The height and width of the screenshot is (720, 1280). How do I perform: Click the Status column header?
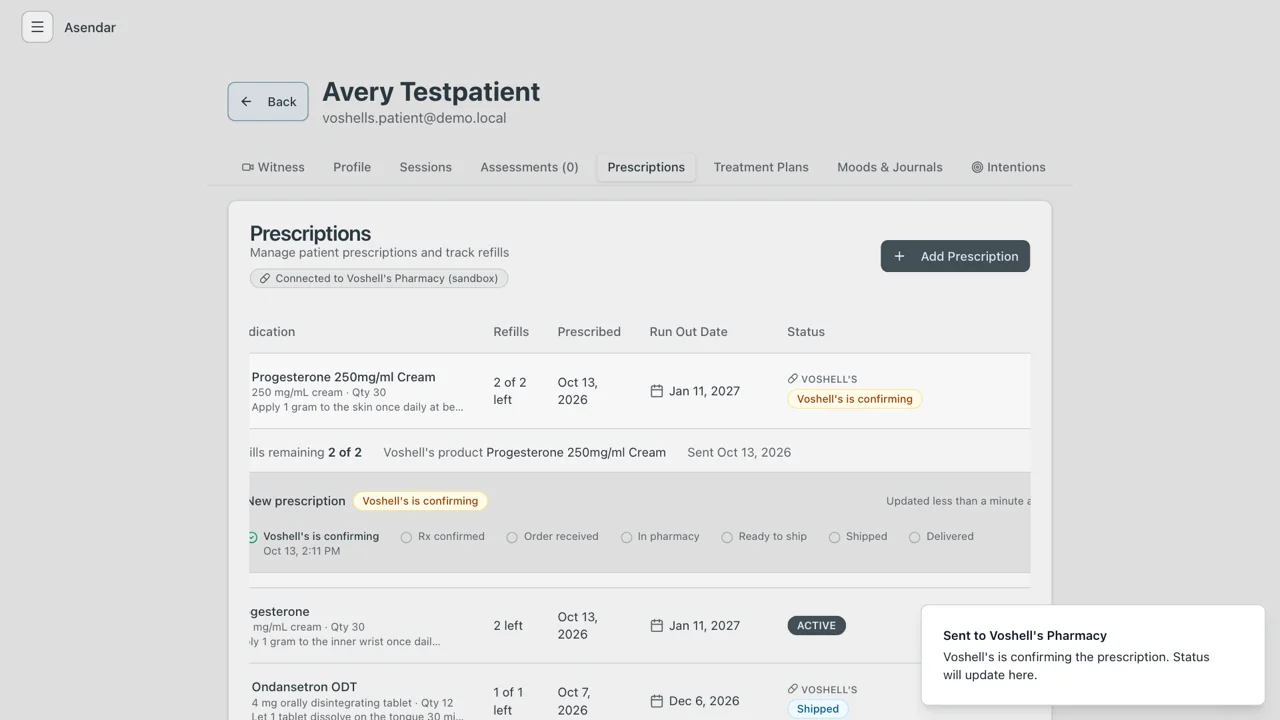click(x=806, y=332)
